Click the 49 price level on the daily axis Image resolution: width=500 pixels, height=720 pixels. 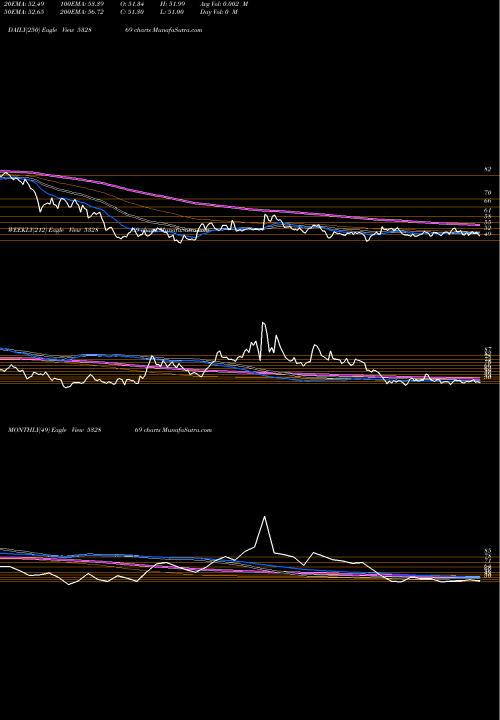coord(488,234)
